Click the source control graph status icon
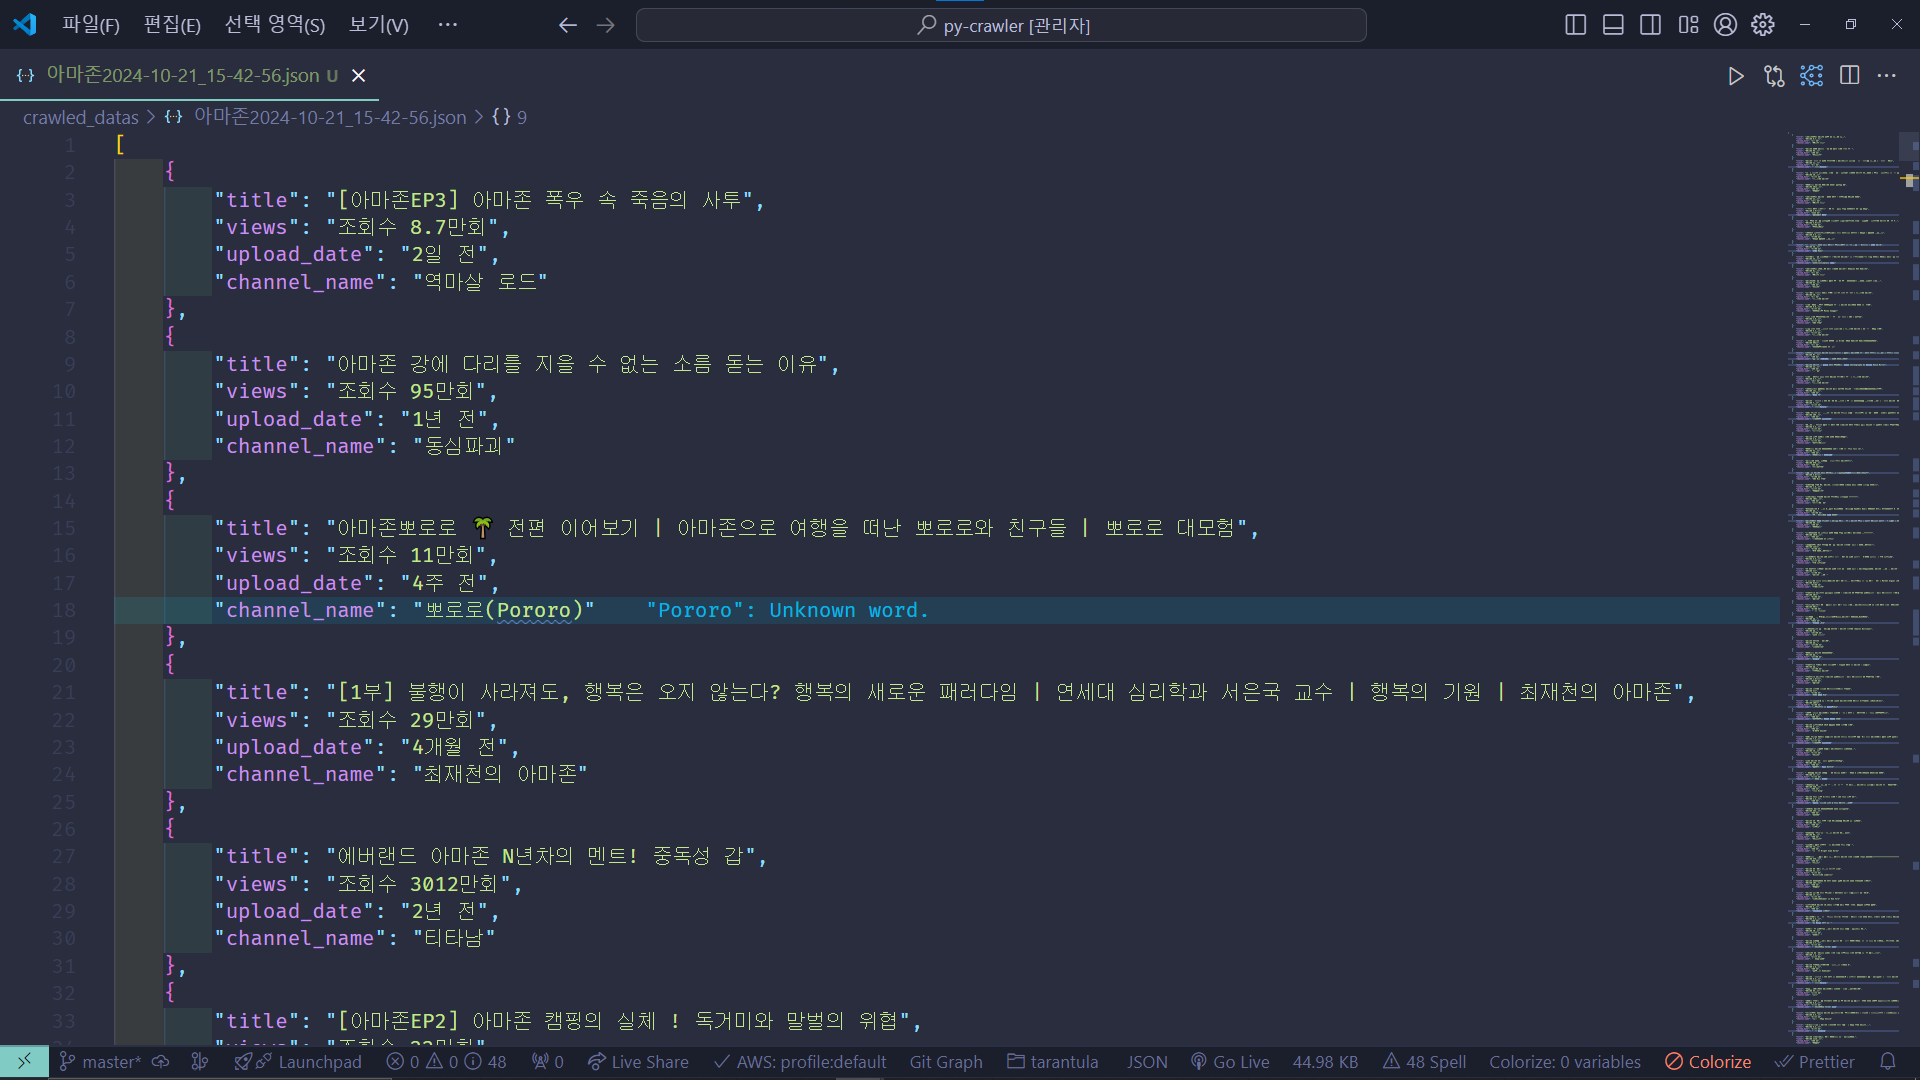The image size is (1920, 1080). (x=200, y=1062)
